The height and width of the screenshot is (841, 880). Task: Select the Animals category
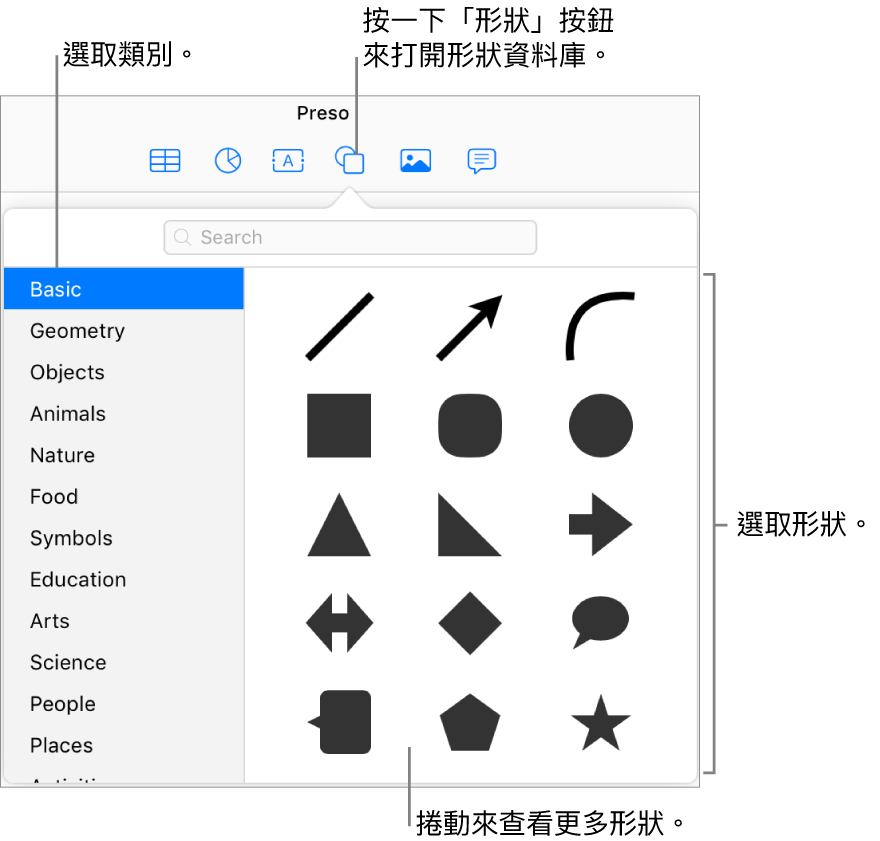(x=123, y=413)
